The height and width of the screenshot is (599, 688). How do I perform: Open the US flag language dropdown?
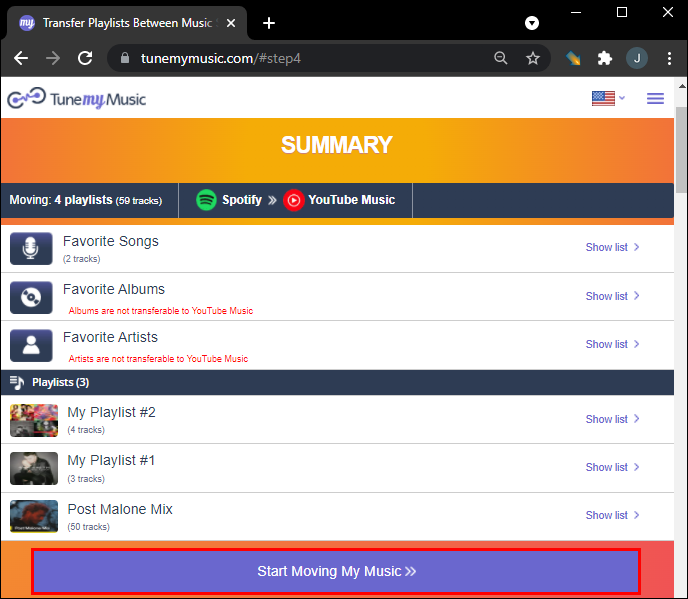608,98
